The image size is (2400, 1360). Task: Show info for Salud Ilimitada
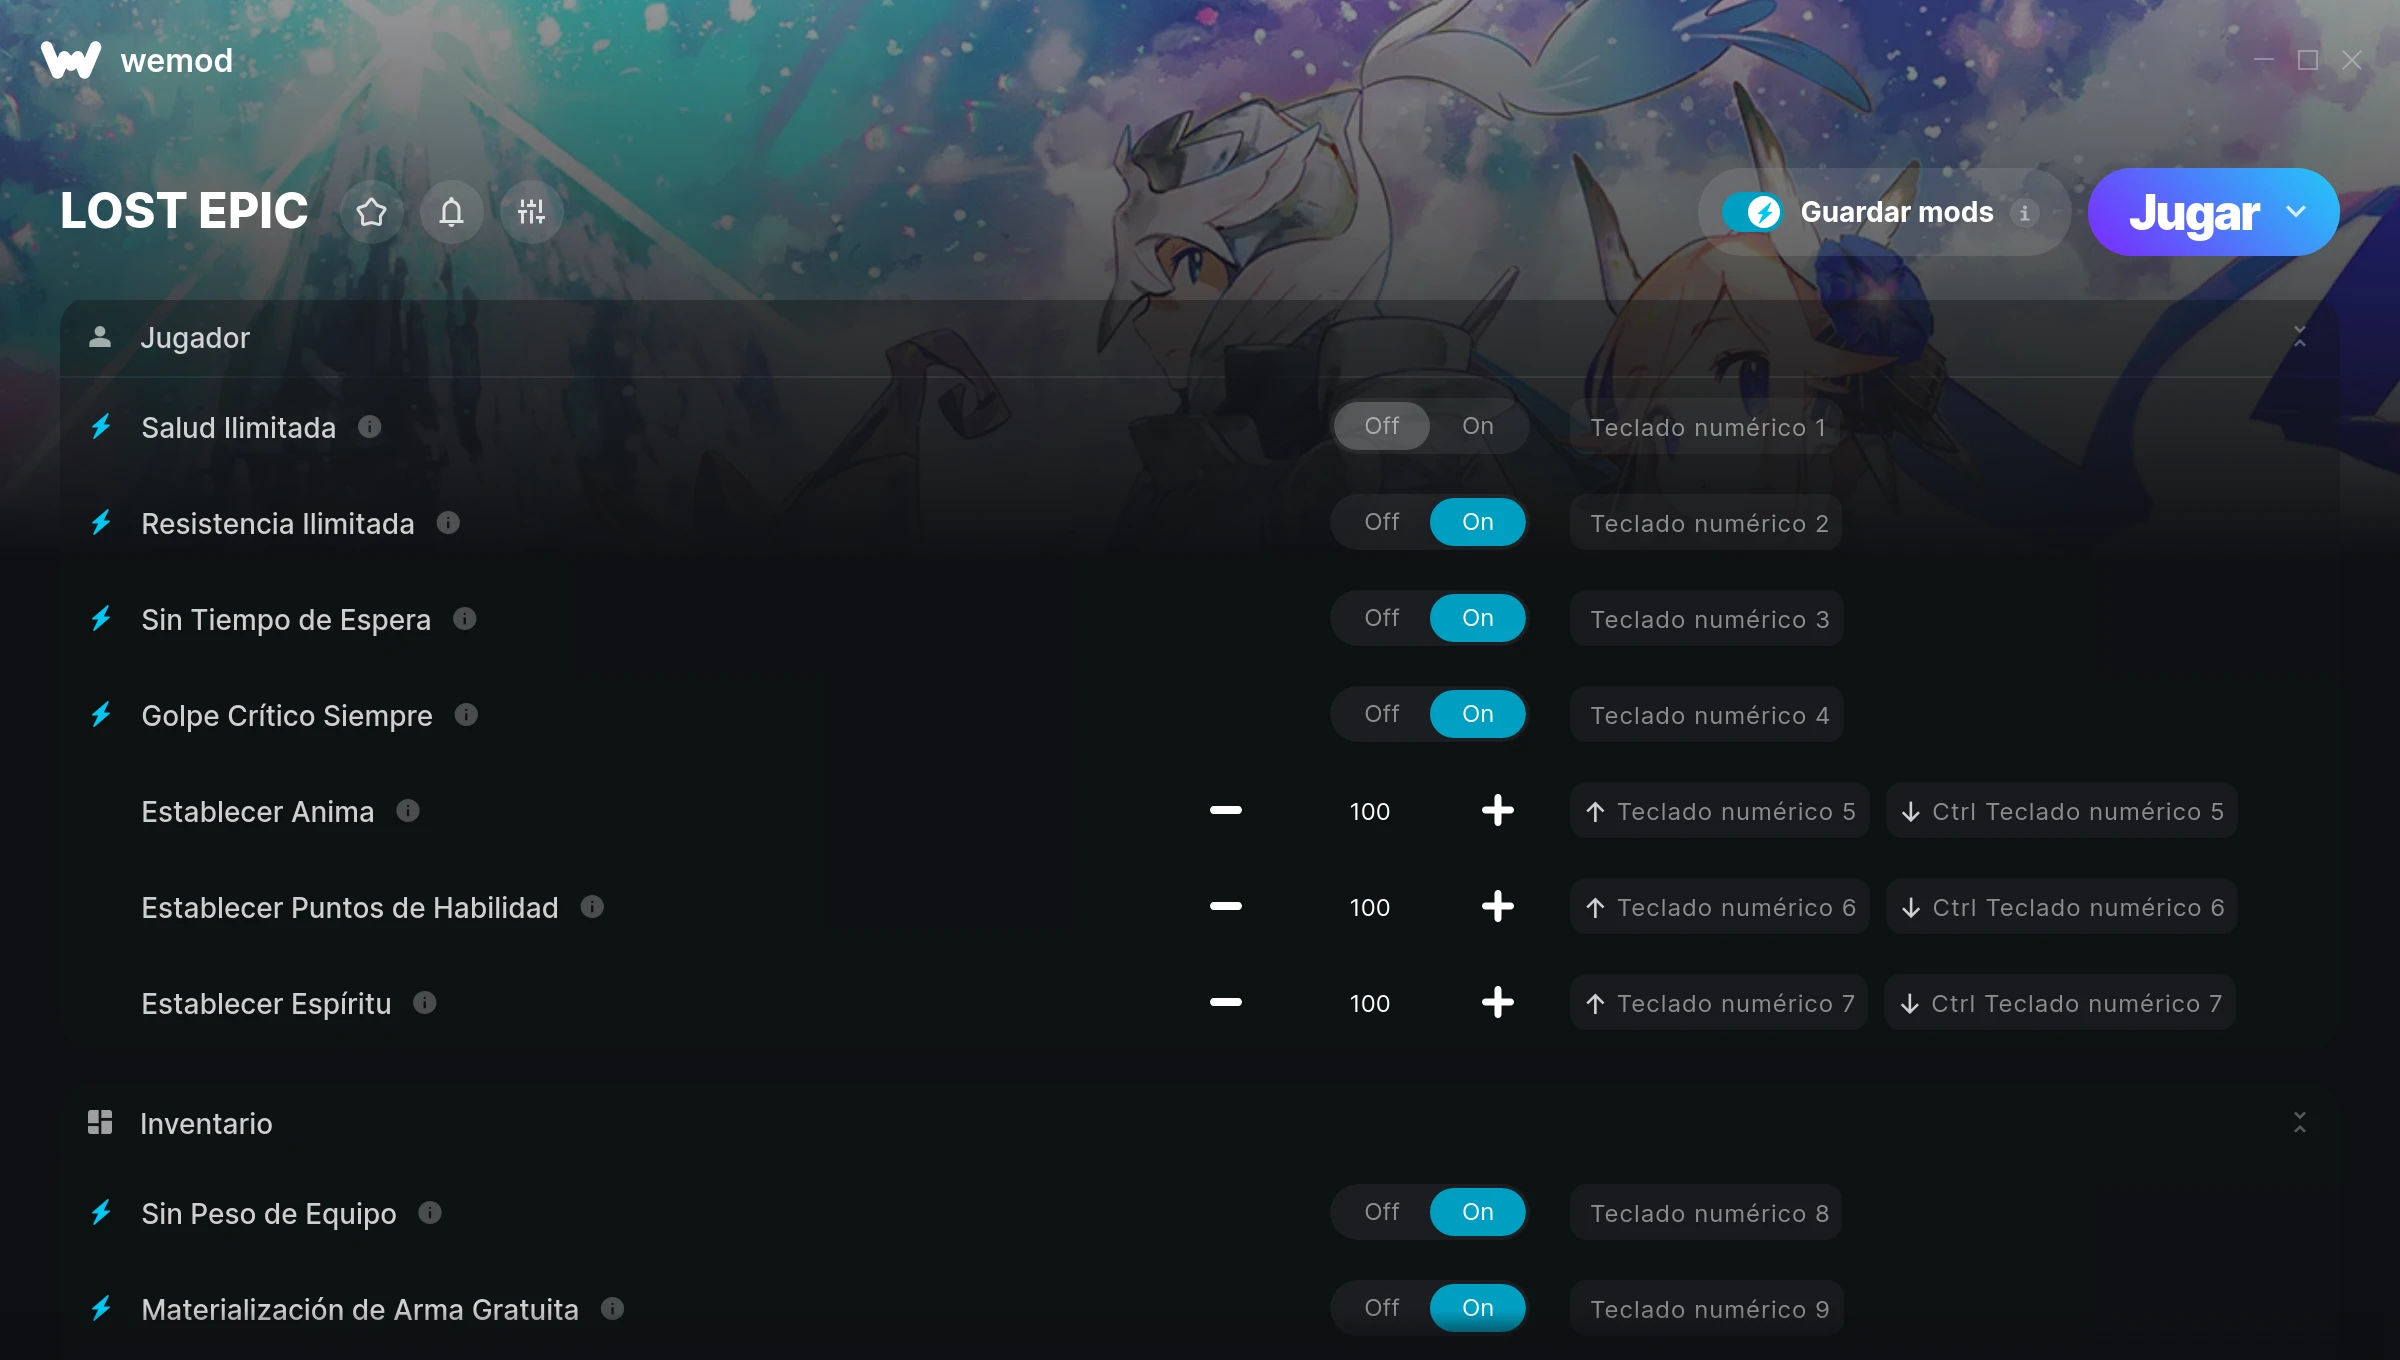(x=370, y=427)
